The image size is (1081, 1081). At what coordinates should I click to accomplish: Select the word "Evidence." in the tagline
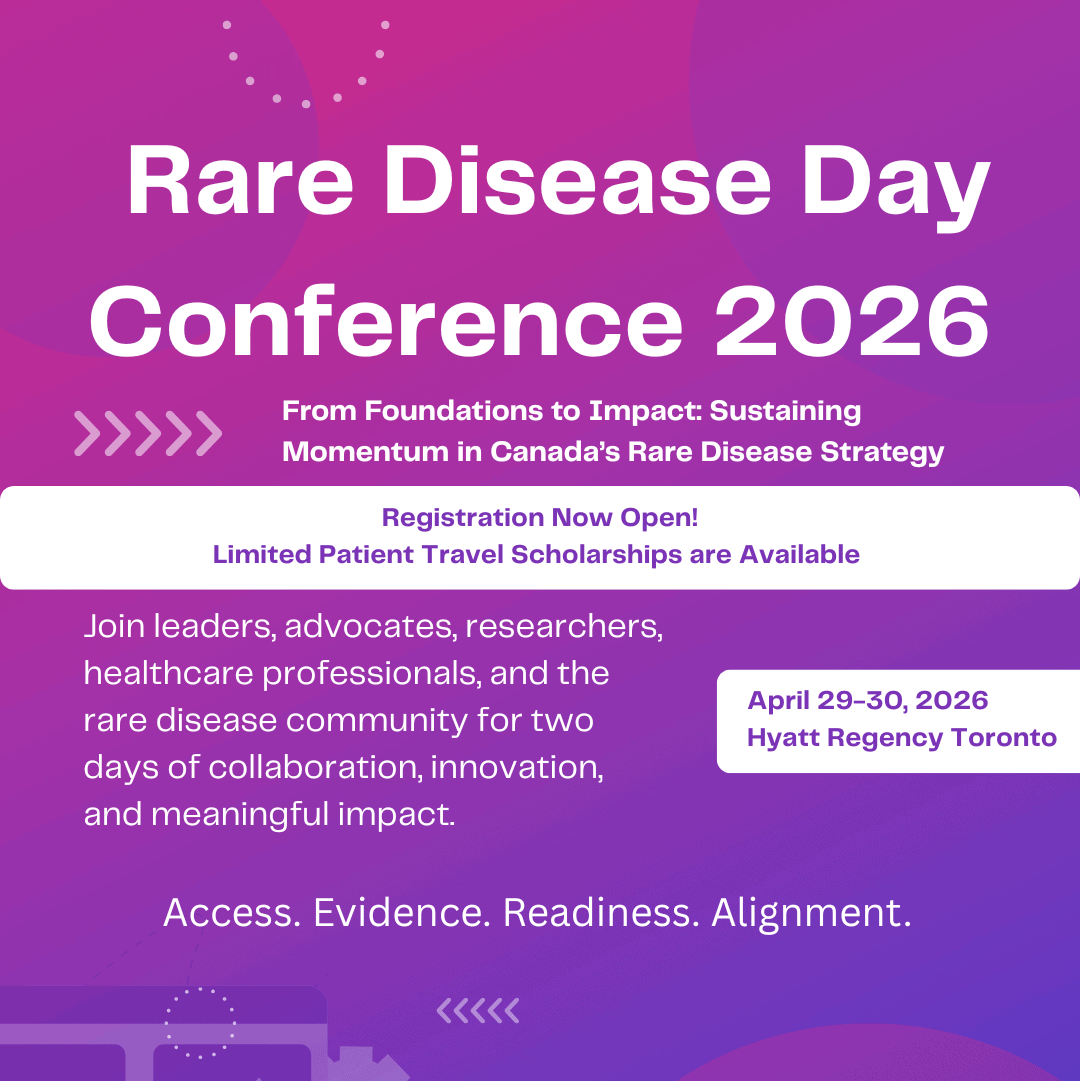click(402, 913)
